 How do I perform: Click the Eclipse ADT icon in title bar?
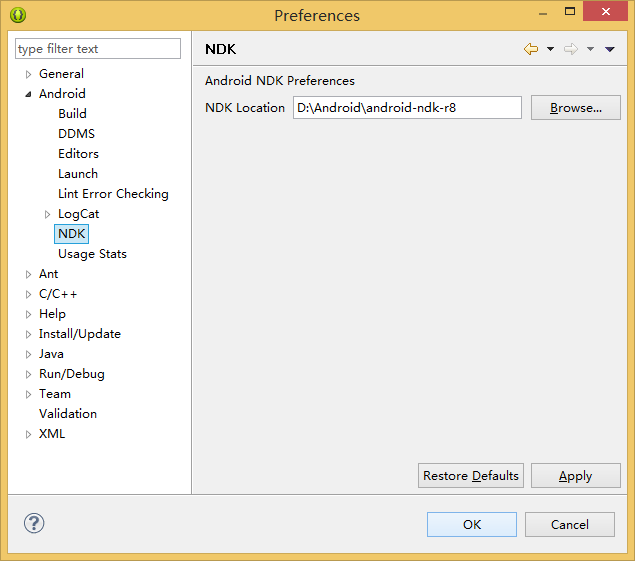coord(18,15)
